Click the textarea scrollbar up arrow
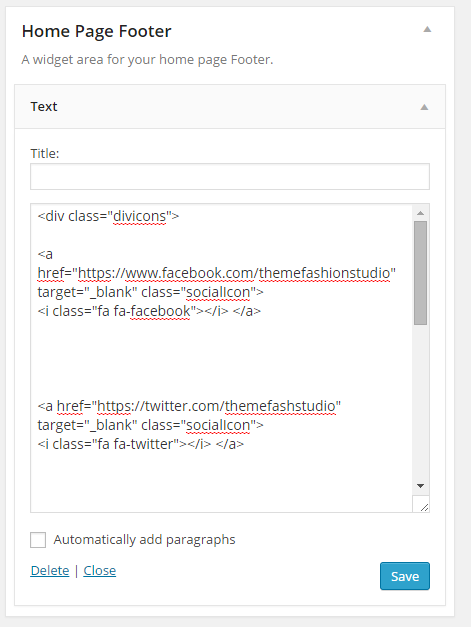 tap(420, 213)
